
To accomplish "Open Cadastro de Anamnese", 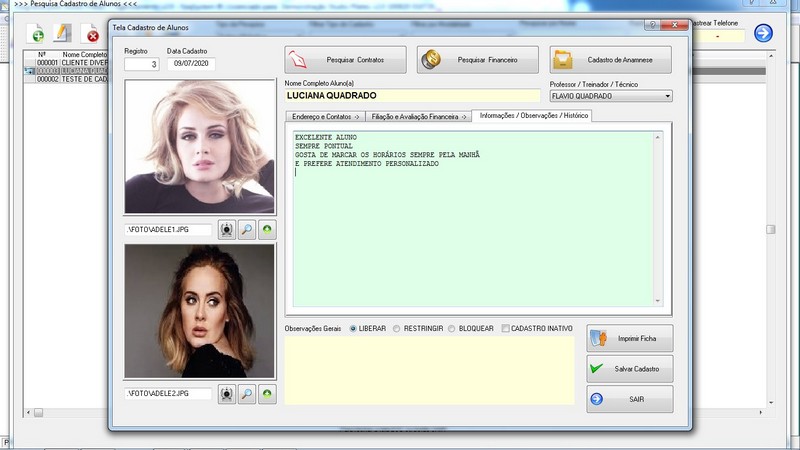I will [x=611, y=60].
